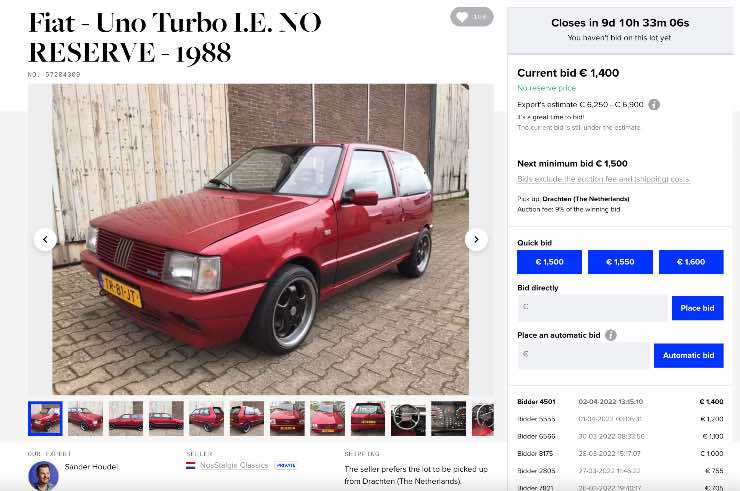
Task: Click the Place bid button
Action: click(698, 308)
